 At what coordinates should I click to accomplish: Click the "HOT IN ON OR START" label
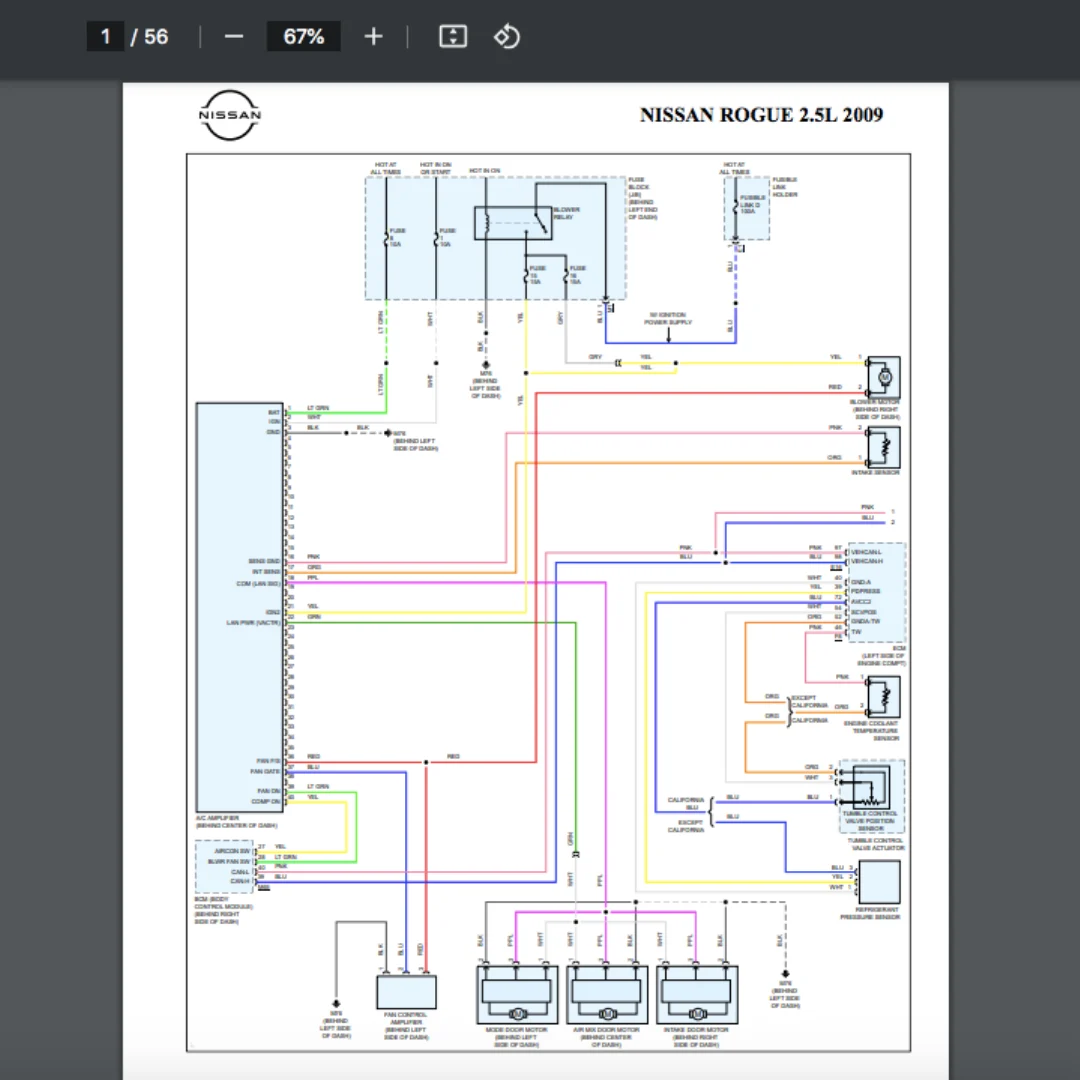435,168
